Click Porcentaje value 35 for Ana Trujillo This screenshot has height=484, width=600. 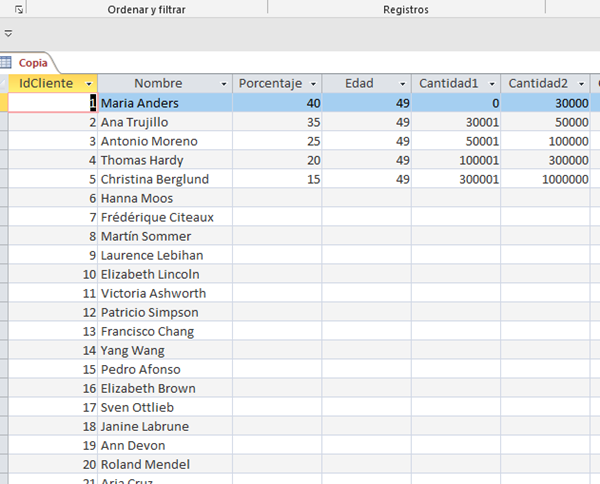tap(277, 122)
